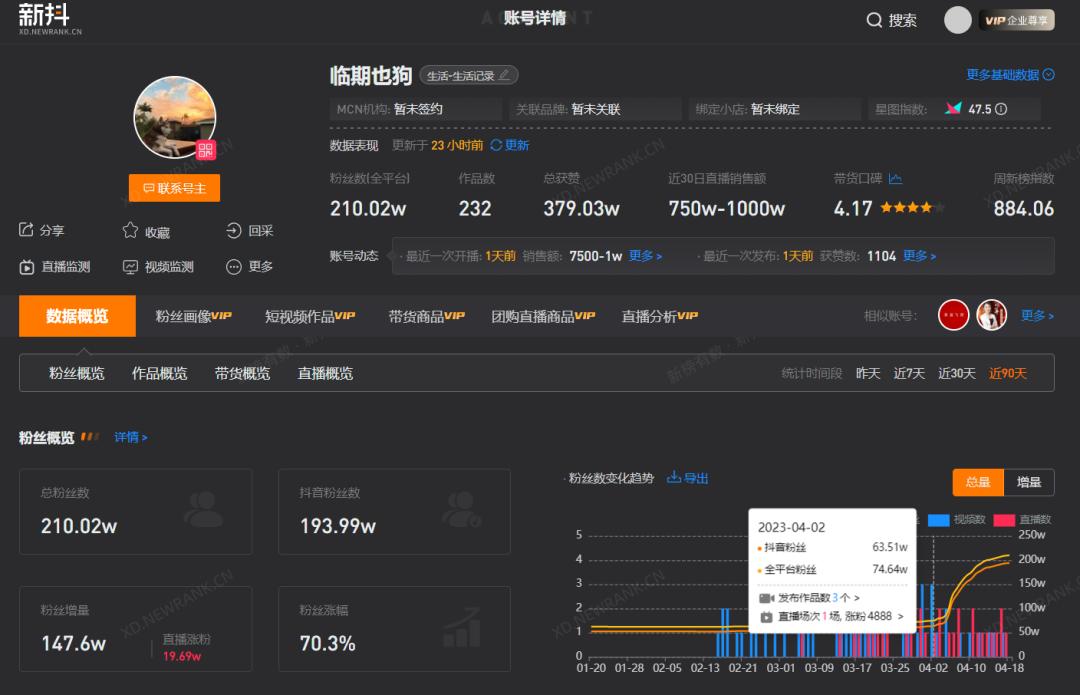Click the search magnifier icon
The width and height of the screenshot is (1080, 695).
(874, 20)
